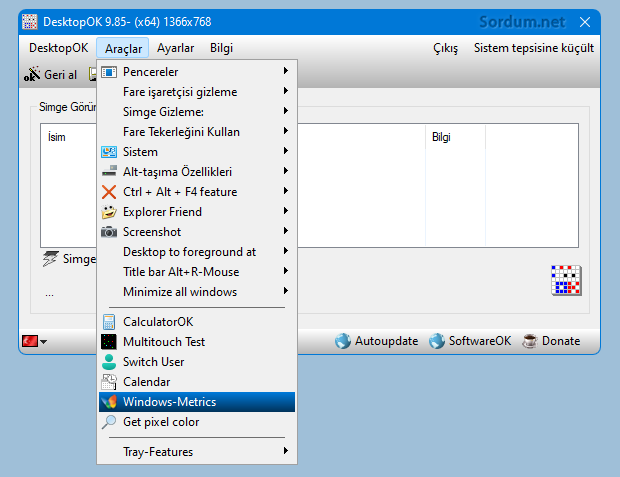Click the Geri al wand icon
Image resolution: width=620 pixels, height=477 pixels.
tap(32, 74)
